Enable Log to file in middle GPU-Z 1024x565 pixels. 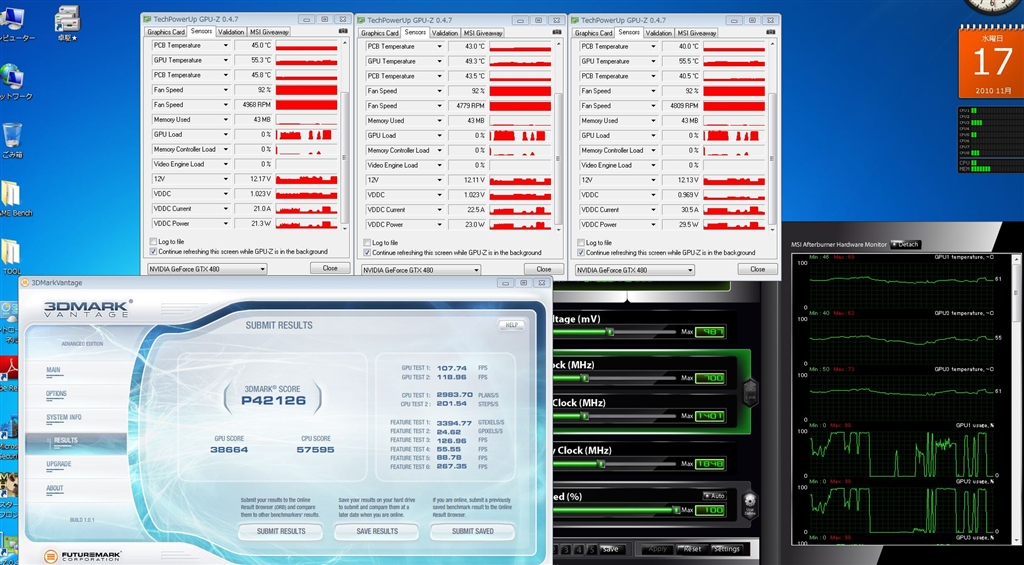point(368,243)
